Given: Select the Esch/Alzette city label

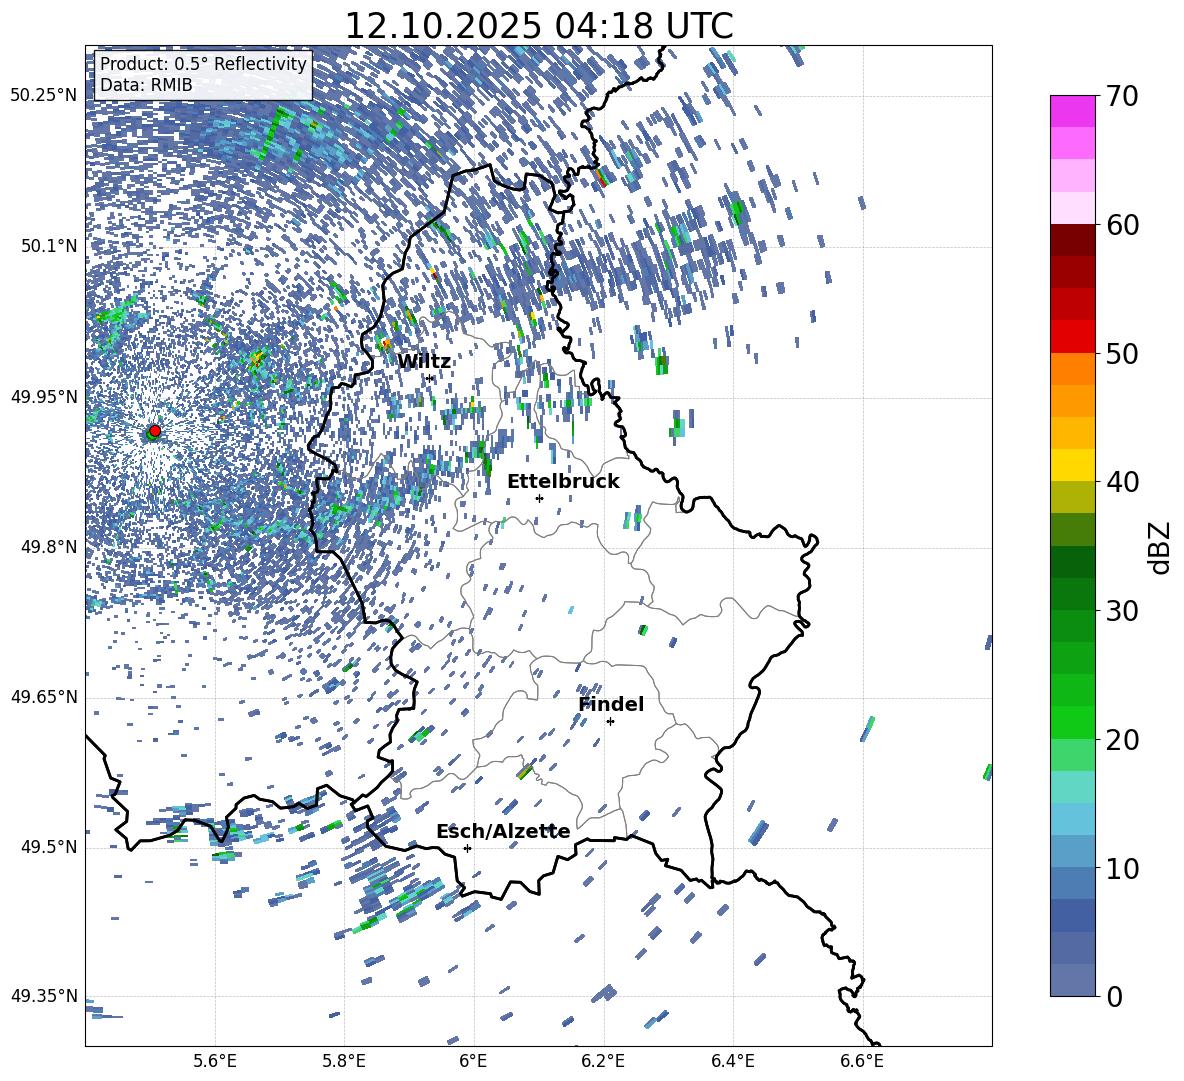Looking at the screenshot, I should click(503, 832).
